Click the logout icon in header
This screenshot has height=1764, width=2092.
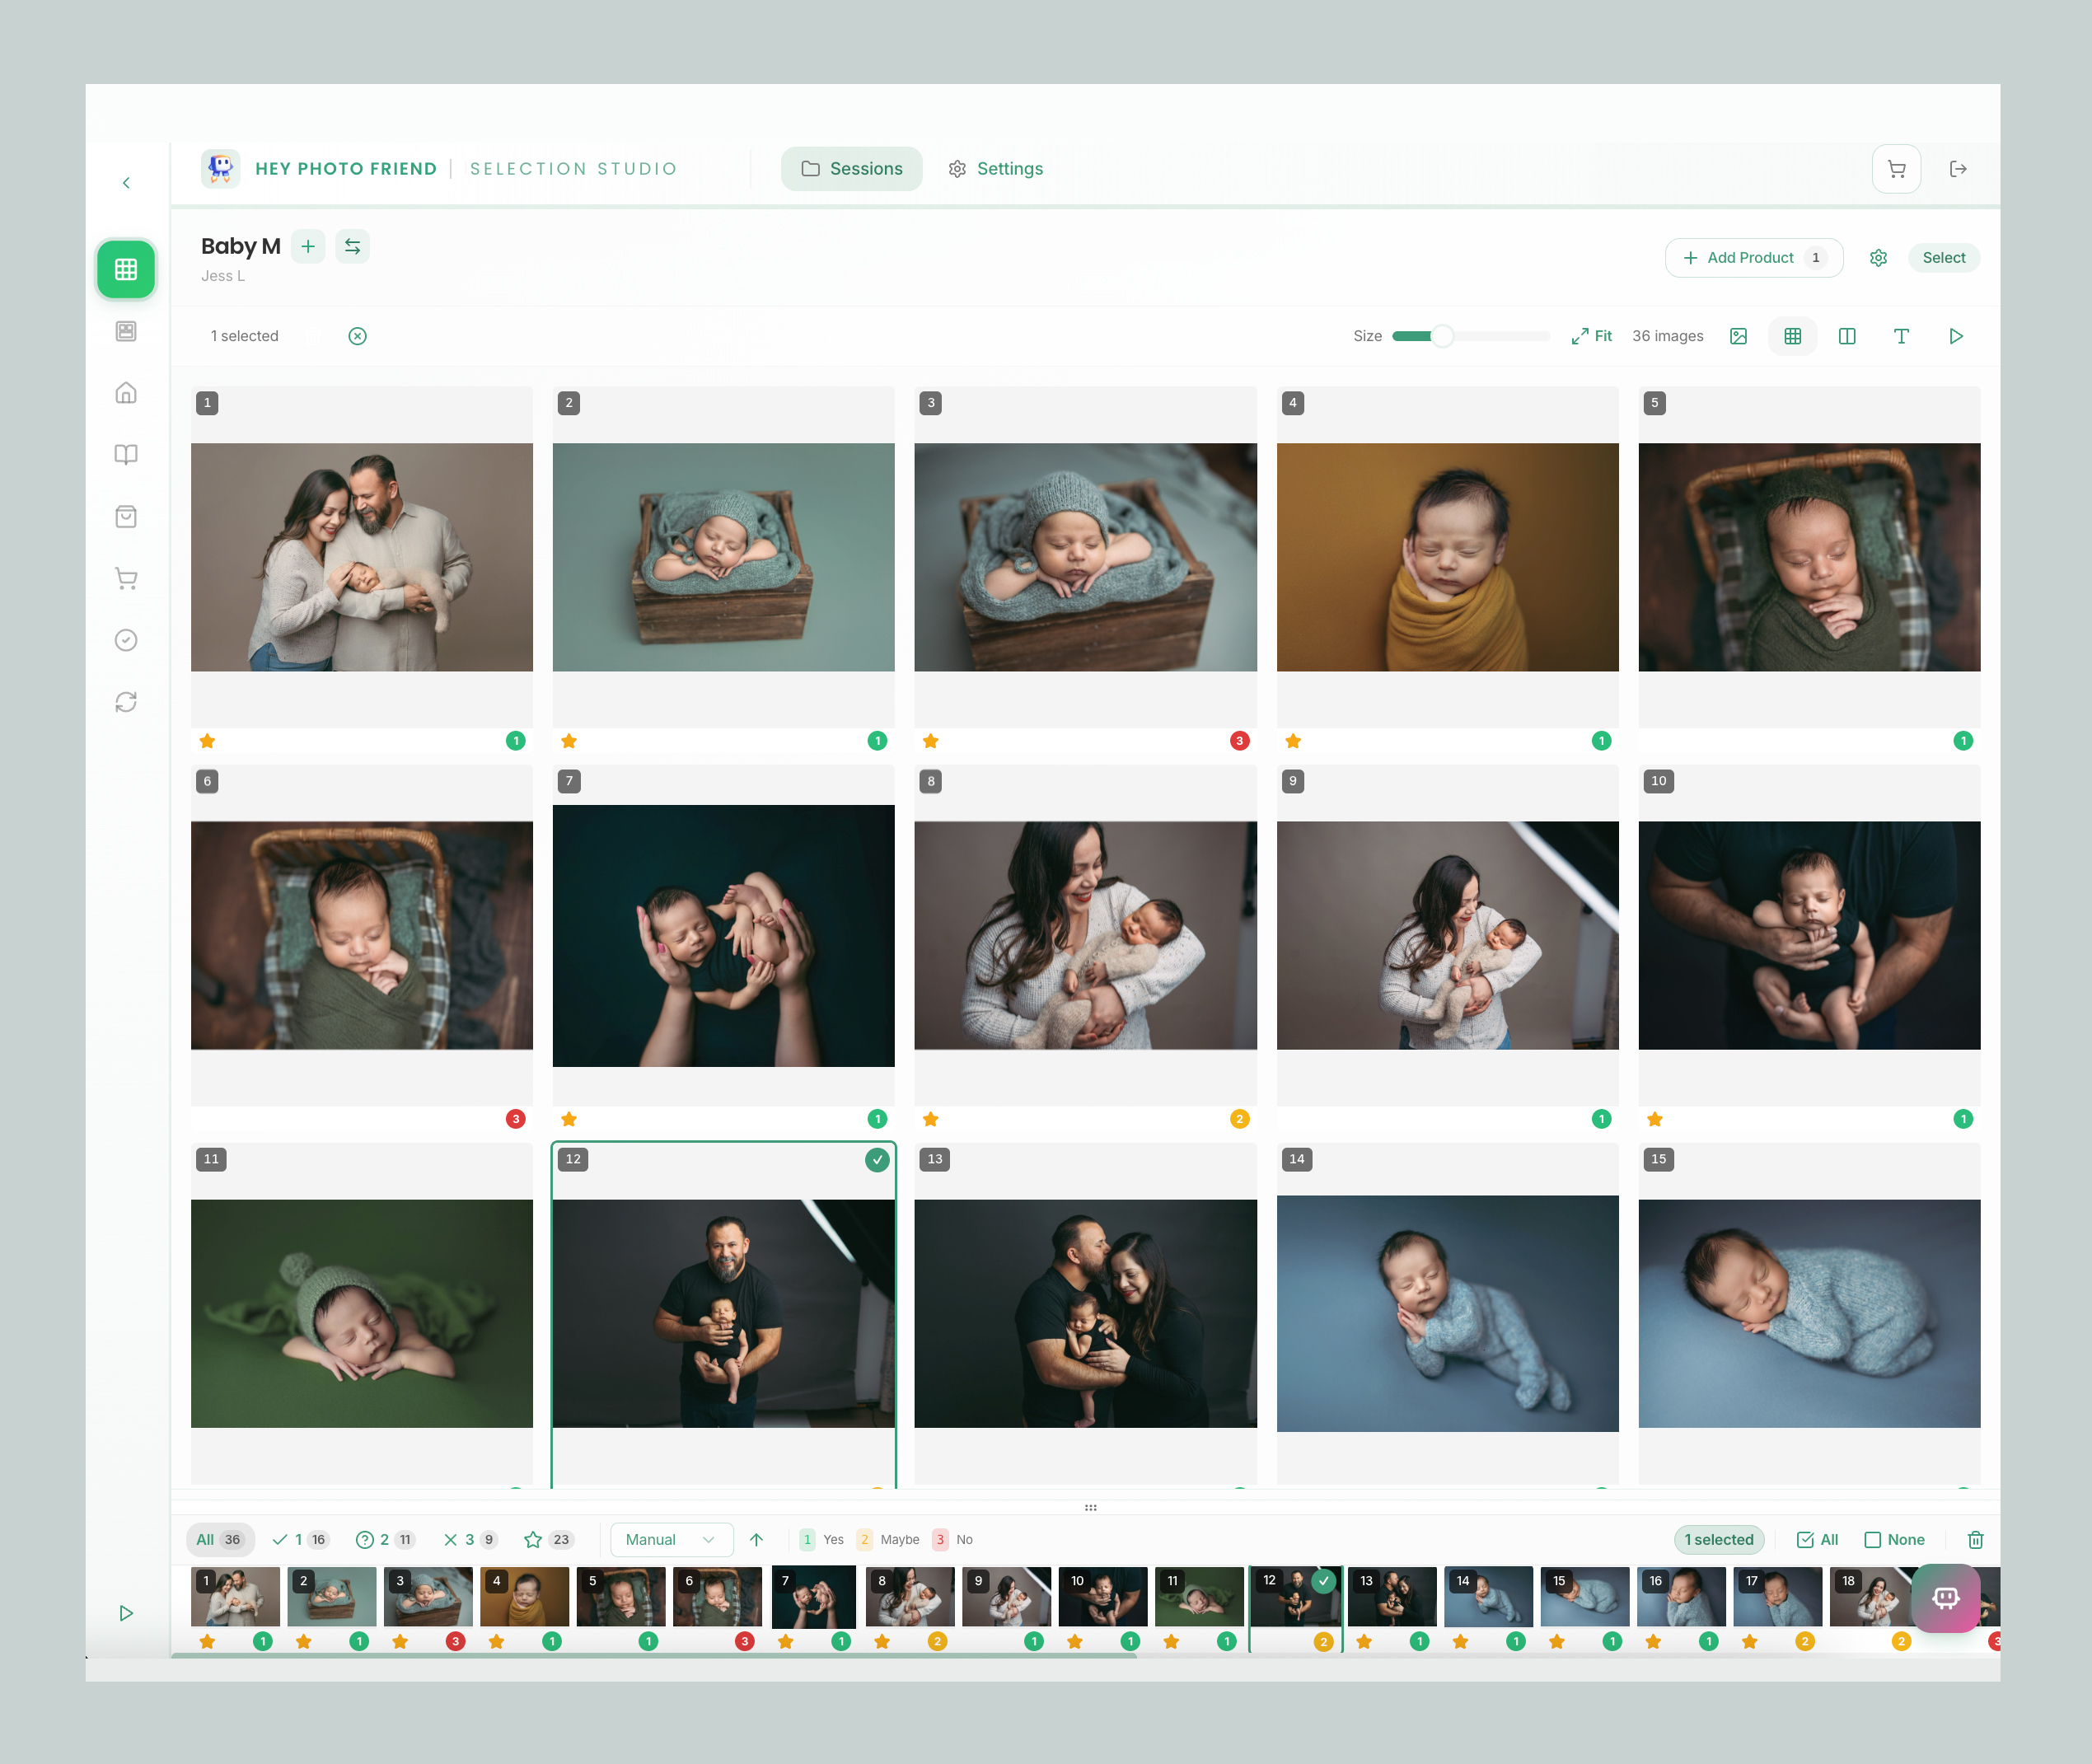pos(1958,169)
